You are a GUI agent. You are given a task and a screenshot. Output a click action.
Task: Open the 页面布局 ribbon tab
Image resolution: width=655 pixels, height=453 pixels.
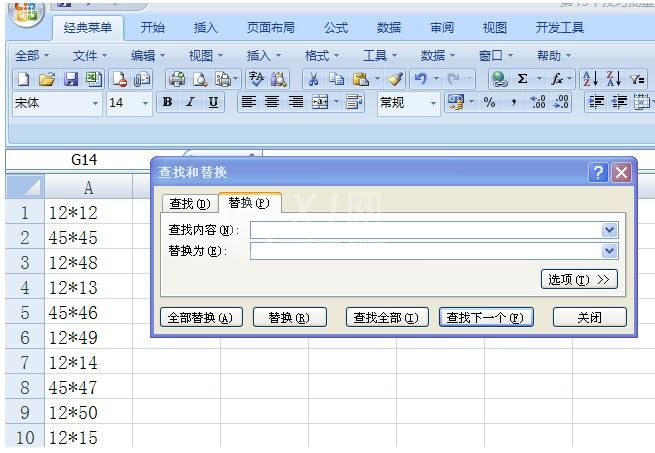271,28
